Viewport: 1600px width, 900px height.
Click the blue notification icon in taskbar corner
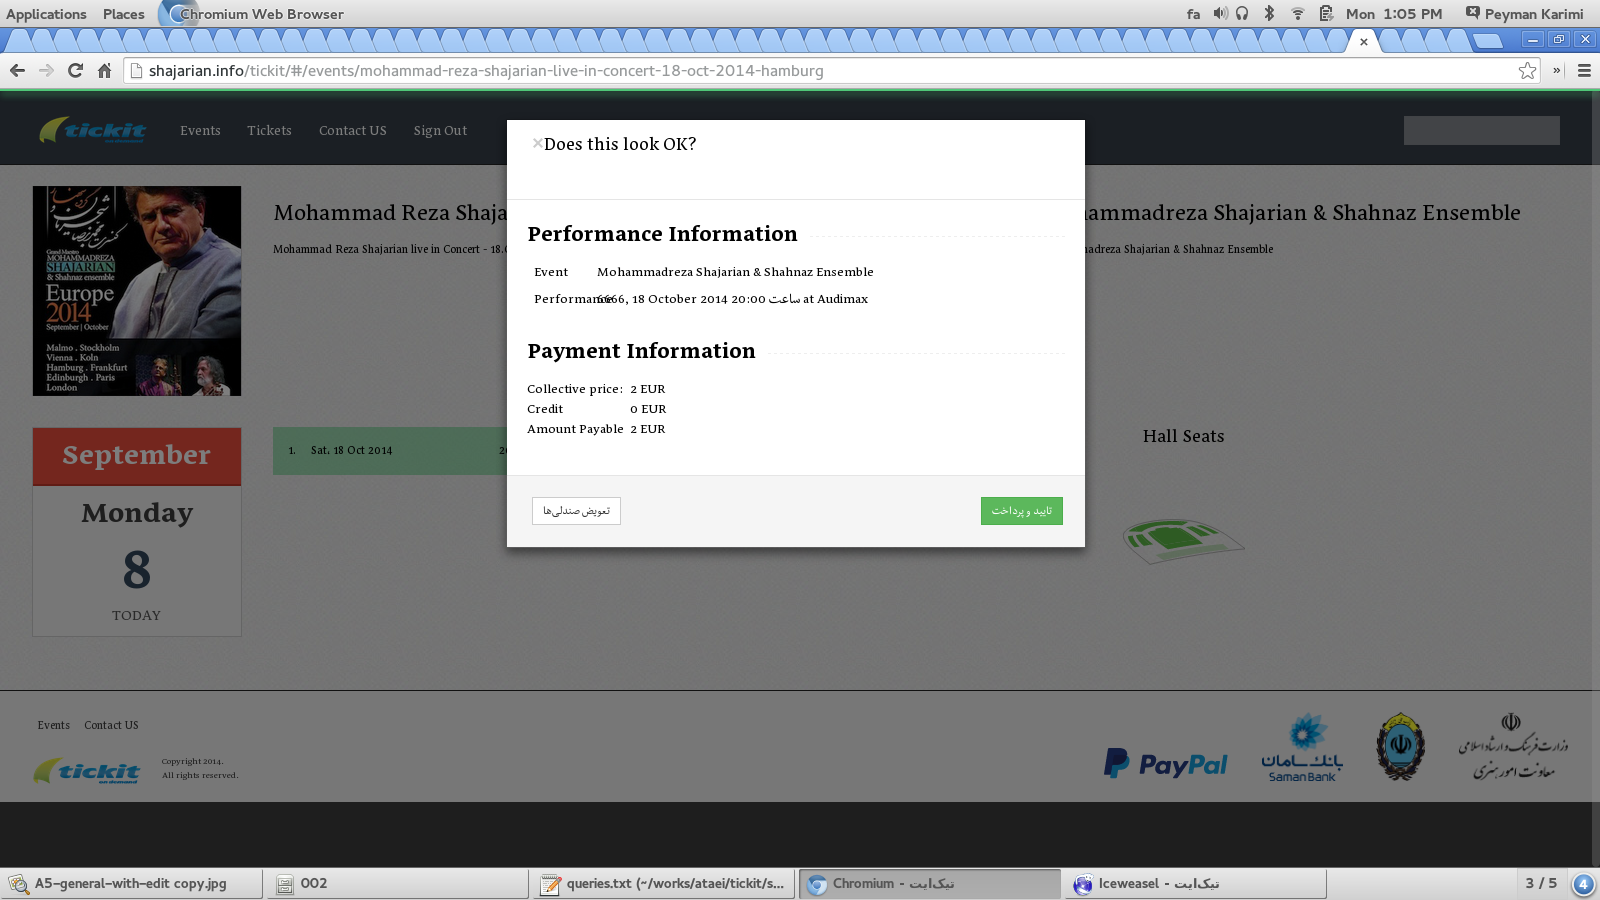pos(1583,884)
